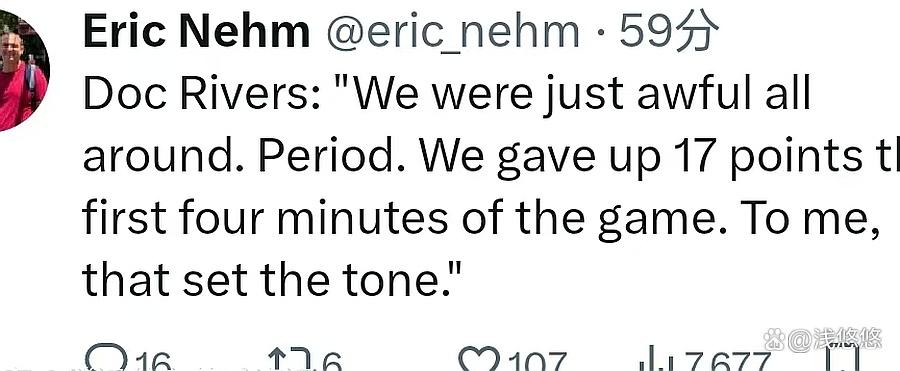Click the like count 107
The height and width of the screenshot is (371, 900).
(538, 362)
